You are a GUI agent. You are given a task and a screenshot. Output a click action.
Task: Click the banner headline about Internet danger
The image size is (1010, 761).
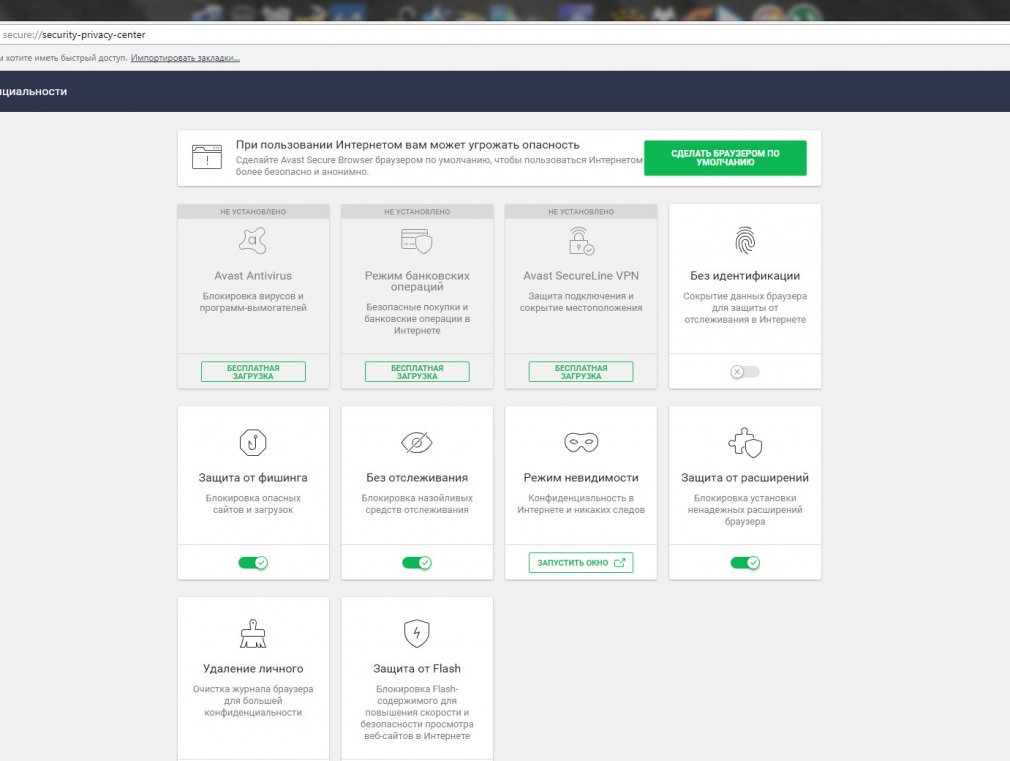pos(408,145)
